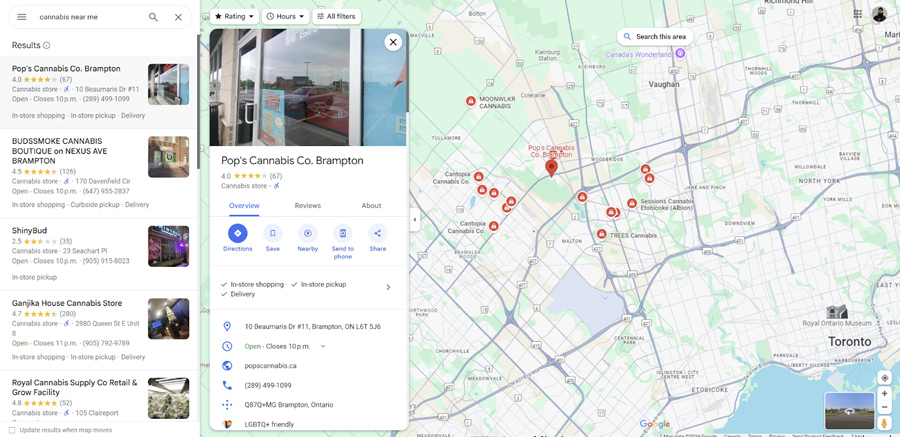Open the storefront photo in details
Viewport: 900px width, 437px height.
[x=309, y=87]
